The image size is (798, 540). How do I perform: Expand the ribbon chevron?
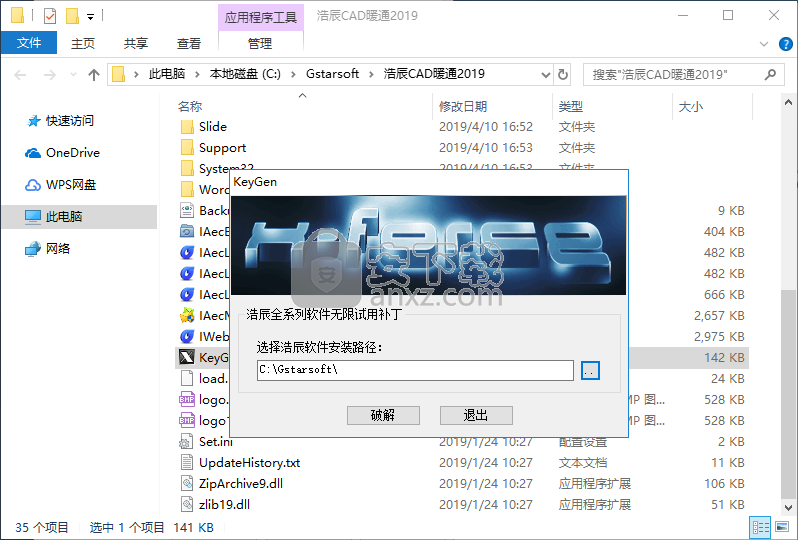point(763,44)
